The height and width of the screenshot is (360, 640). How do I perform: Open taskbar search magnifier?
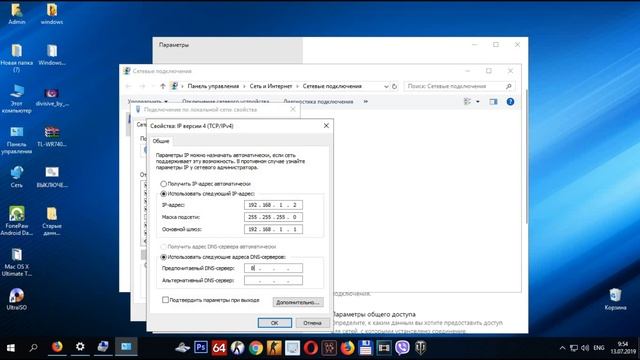coord(33,347)
